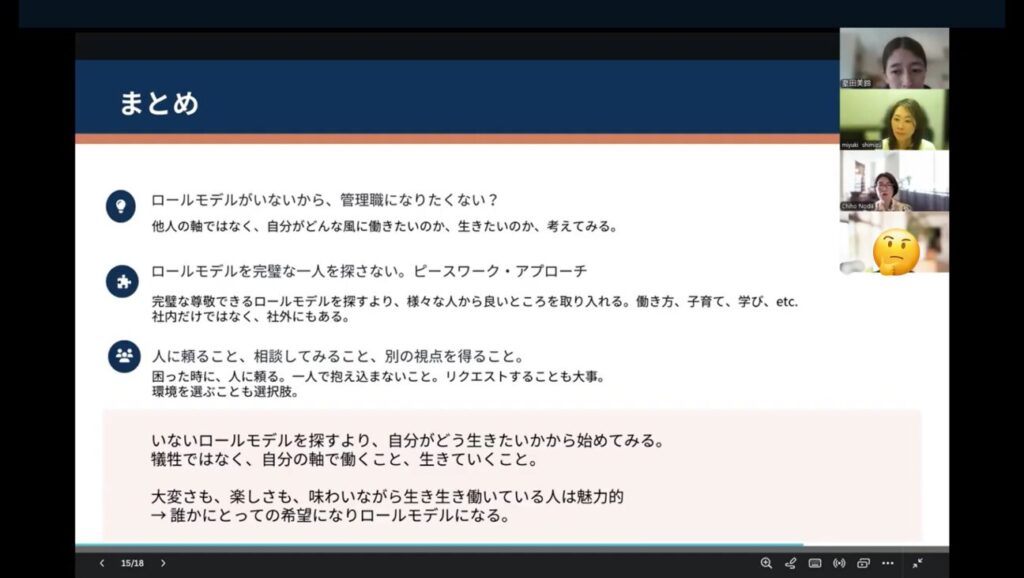
Task: Go to the previous slide arrow
Action: (x=101, y=563)
